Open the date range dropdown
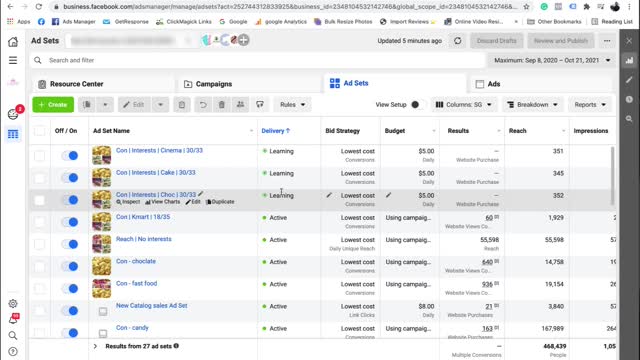This screenshot has height=360, width=640. pos(552,60)
